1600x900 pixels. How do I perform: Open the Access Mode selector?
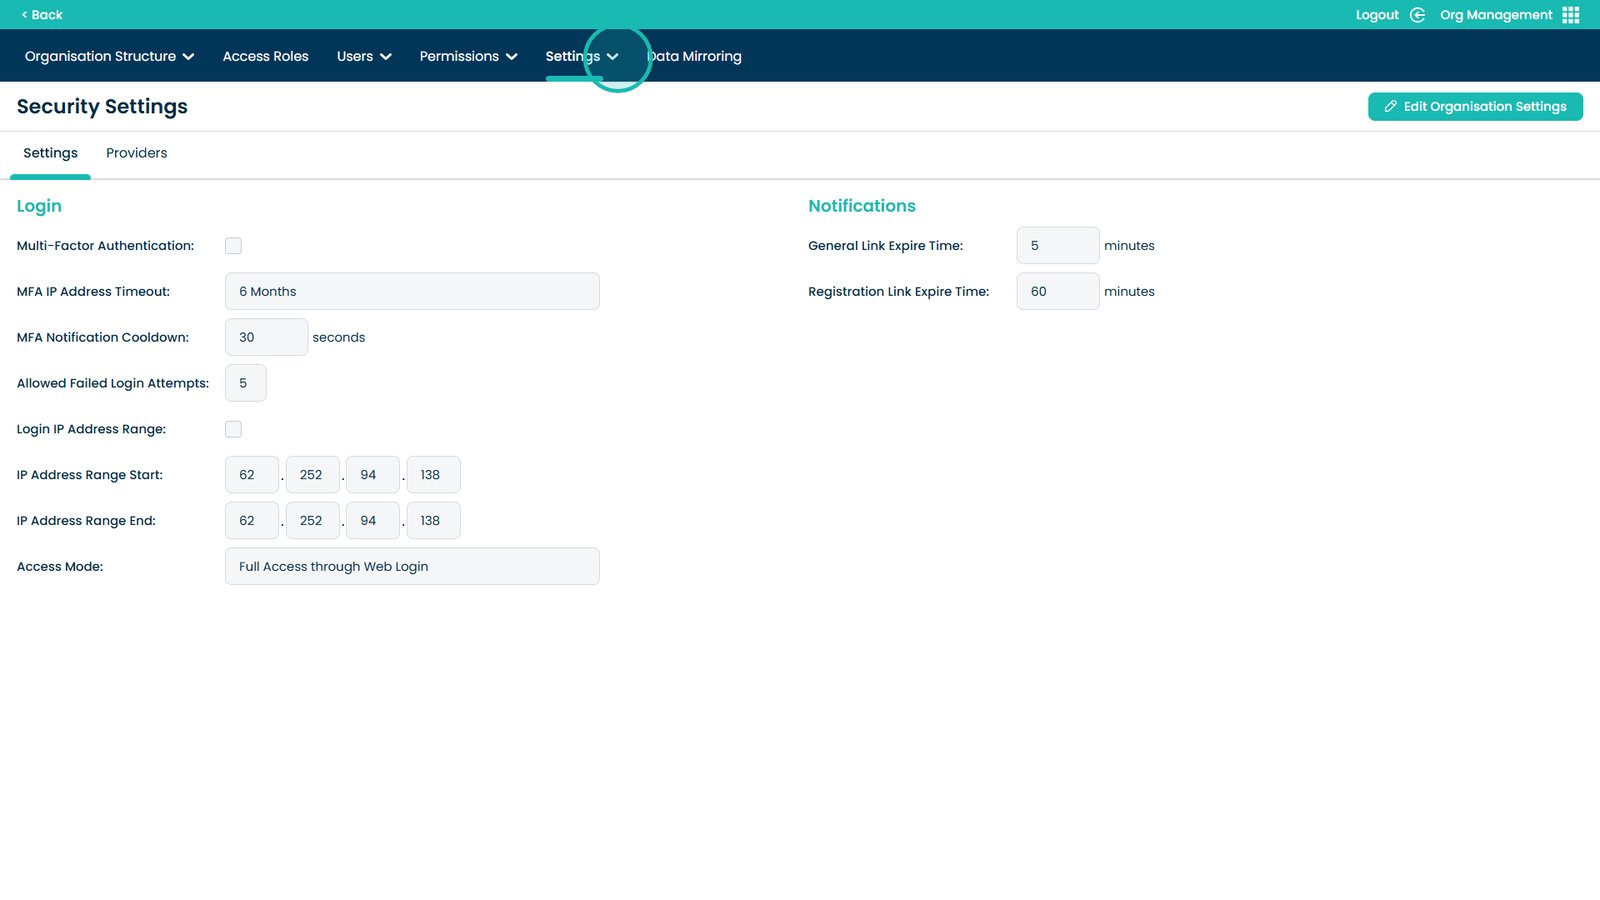click(412, 567)
